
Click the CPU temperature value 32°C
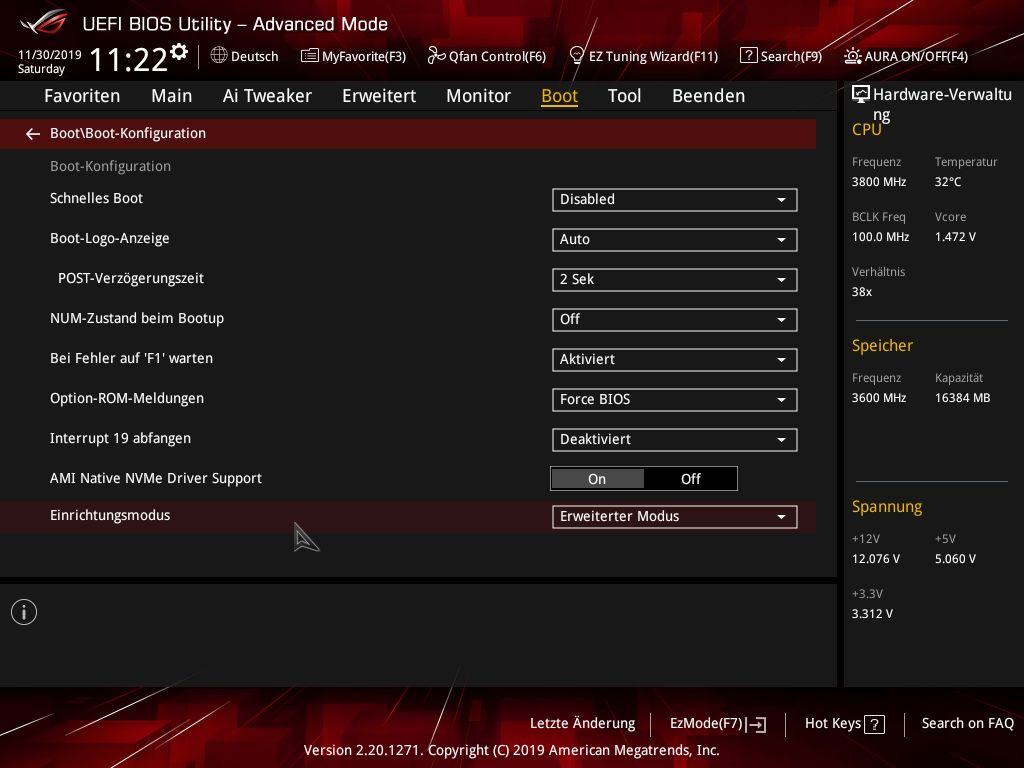(948, 182)
